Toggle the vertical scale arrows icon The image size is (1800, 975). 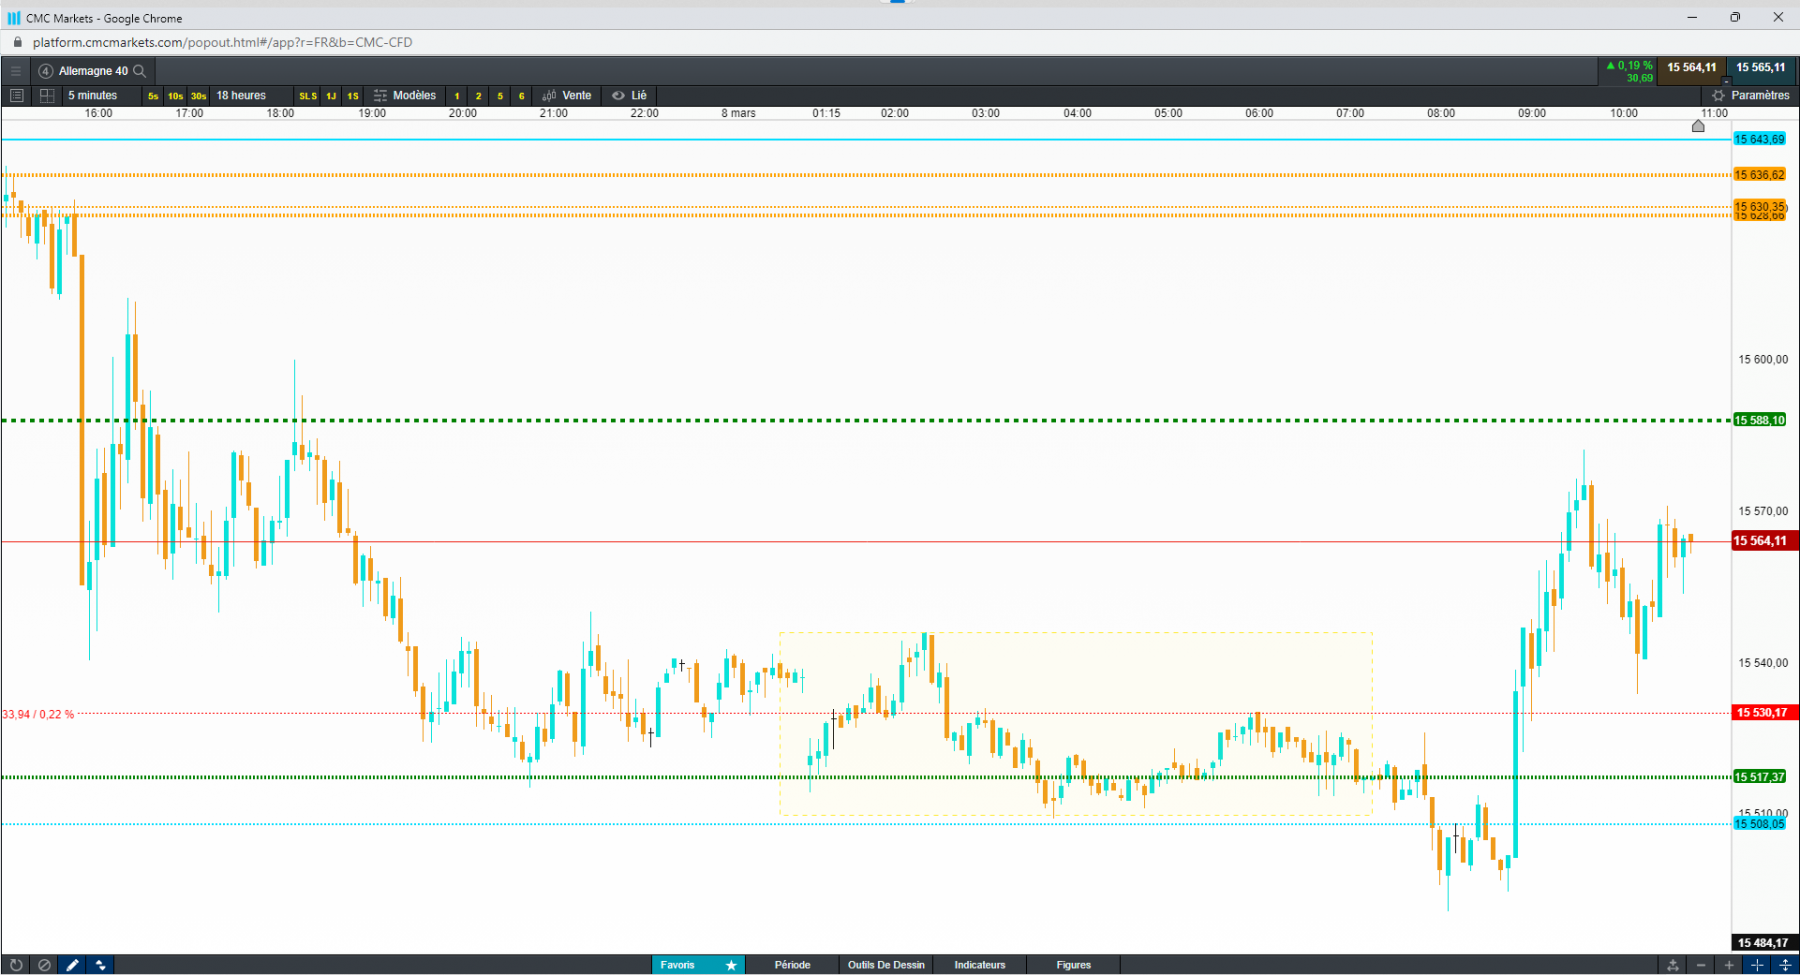coord(1785,965)
